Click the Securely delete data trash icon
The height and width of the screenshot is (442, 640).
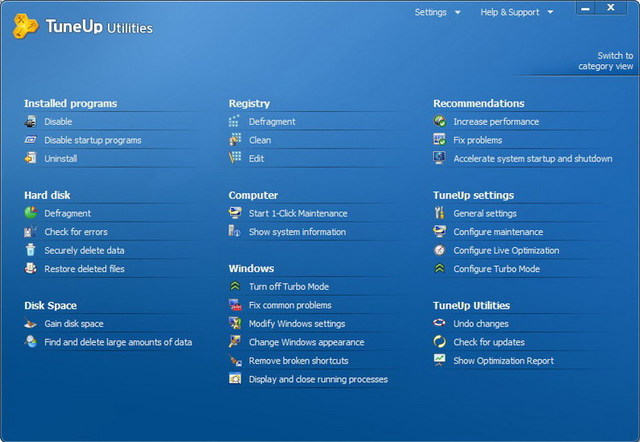tap(31, 250)
